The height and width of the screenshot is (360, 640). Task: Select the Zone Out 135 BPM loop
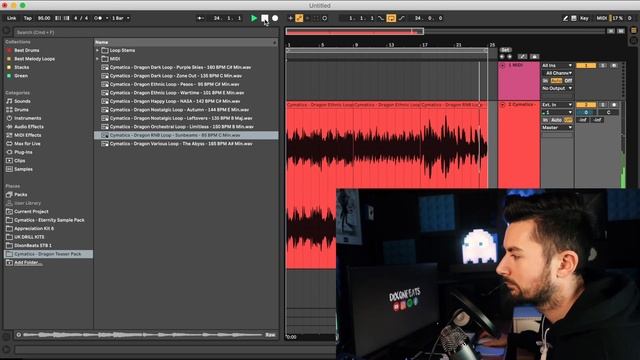point(176,76)
